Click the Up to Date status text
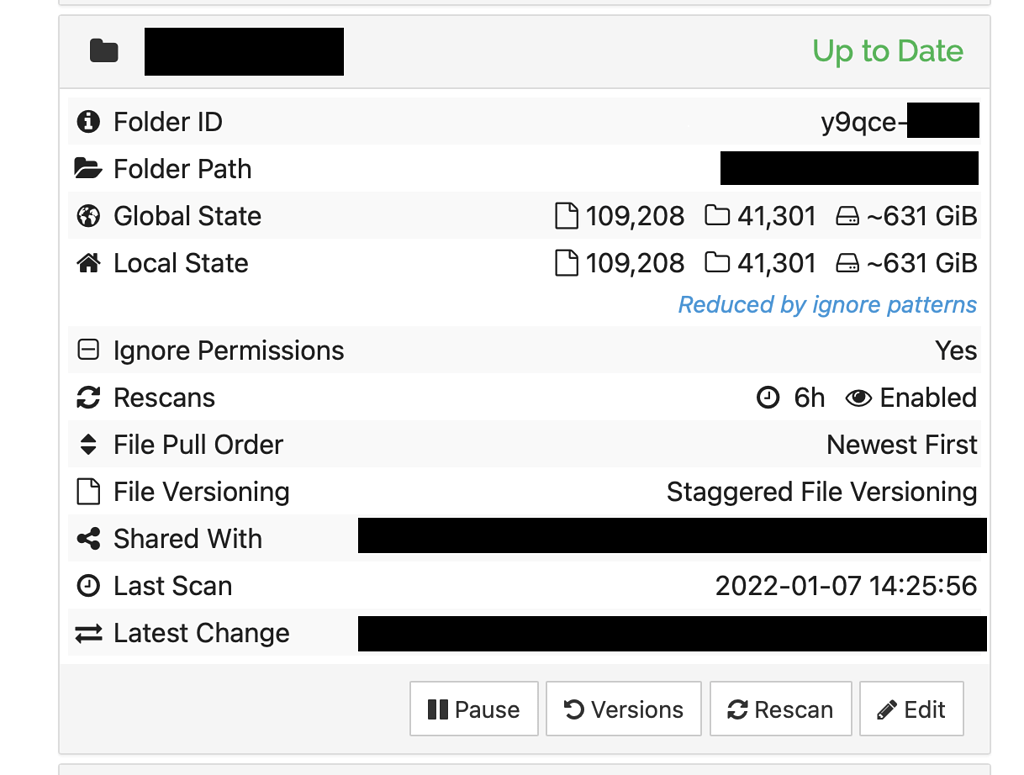 (887, 51)
